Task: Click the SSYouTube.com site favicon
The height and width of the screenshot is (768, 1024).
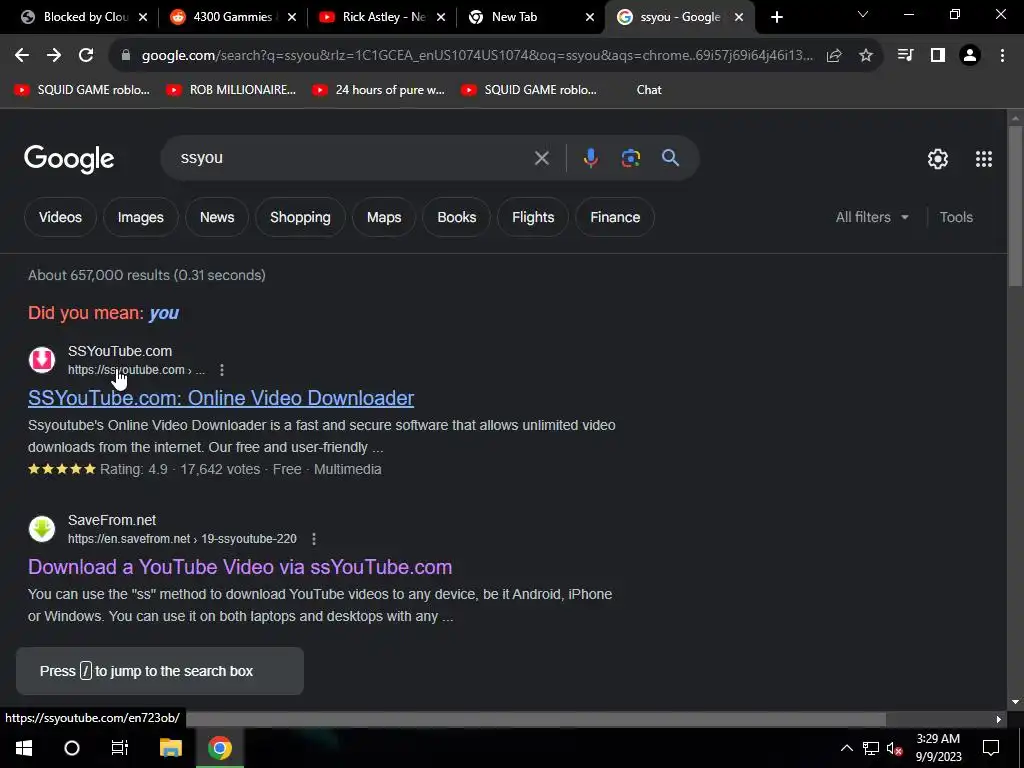Action: click(x=42, y=360)
